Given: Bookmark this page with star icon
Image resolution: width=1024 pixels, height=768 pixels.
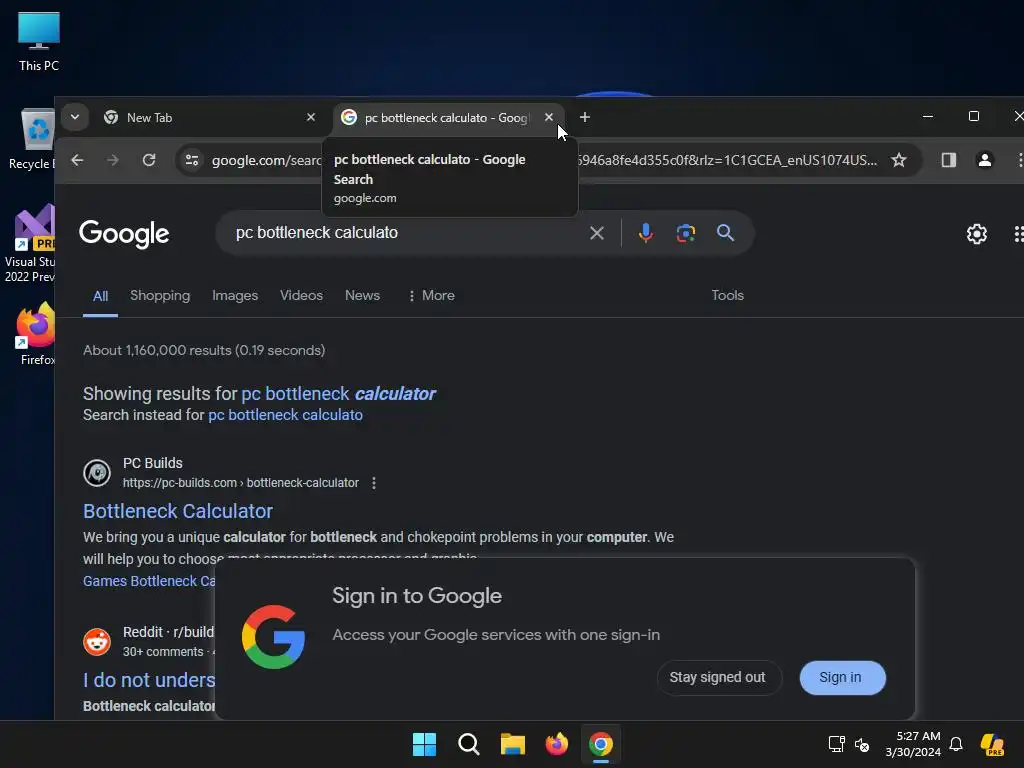Looking at the screenshot, I should (x=899, y=160).
